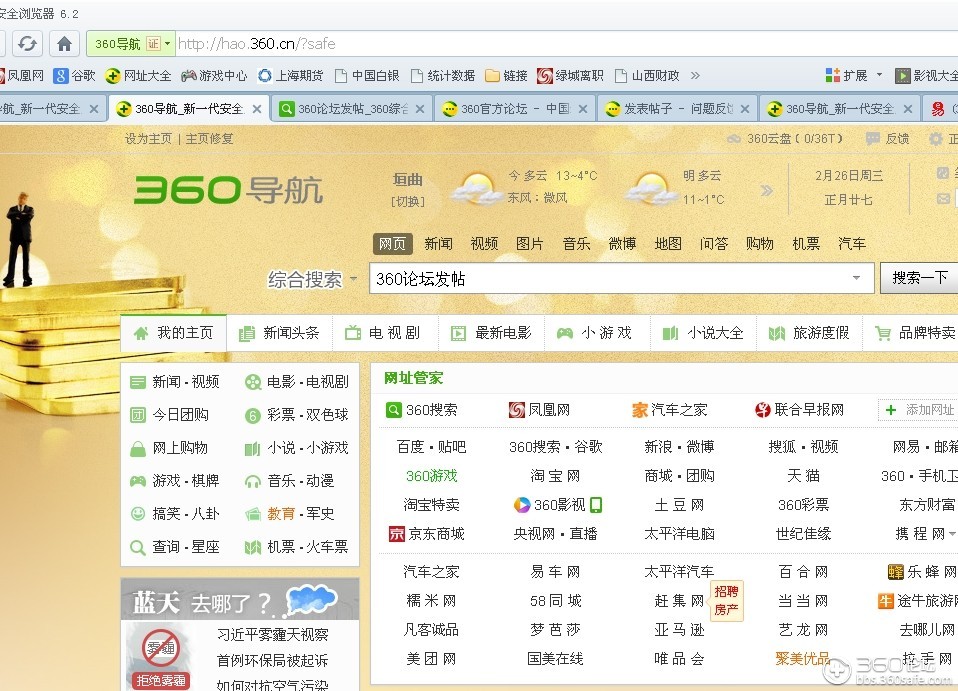Click the 习近平雾霾天视察 headline

(x=272, y=635)
